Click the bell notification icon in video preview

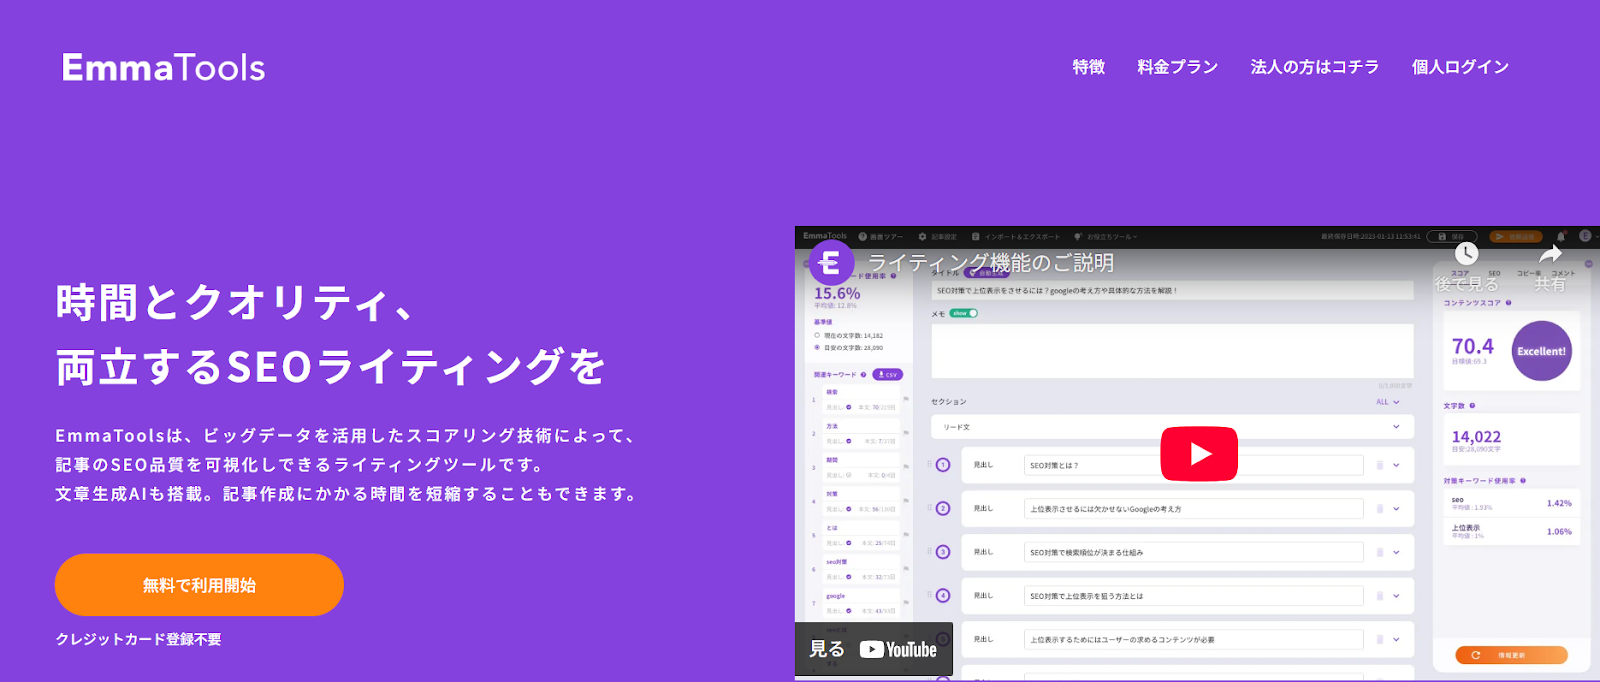pos(1561,237)
